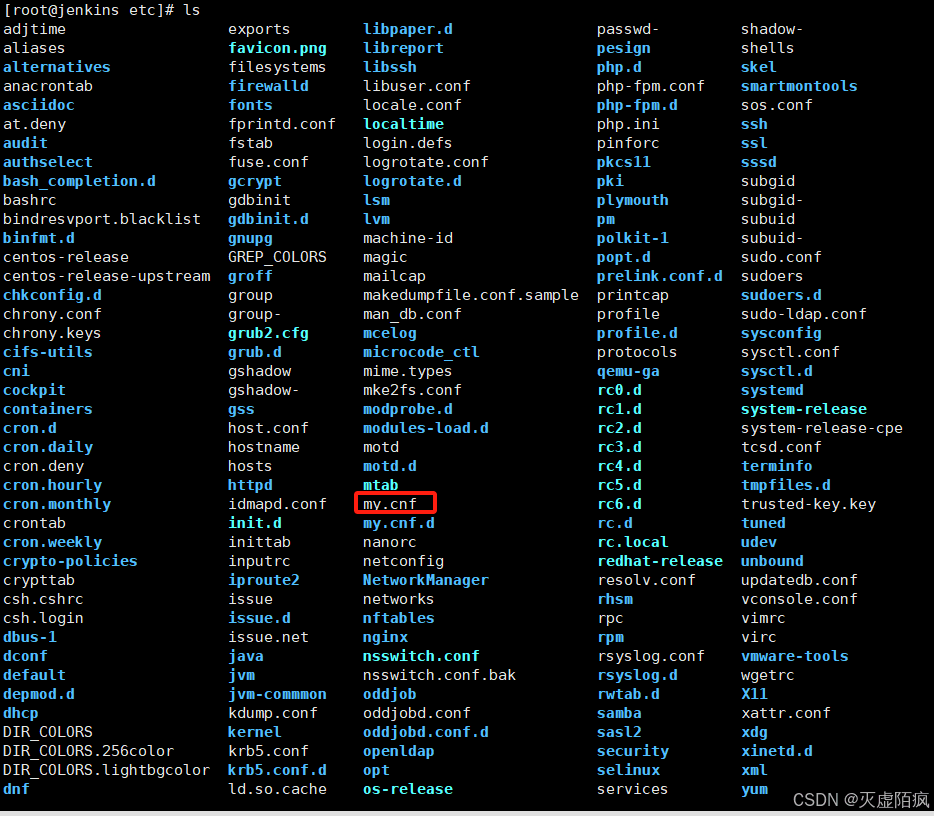Click the machine-id file entry

click(x=408, y=238)
